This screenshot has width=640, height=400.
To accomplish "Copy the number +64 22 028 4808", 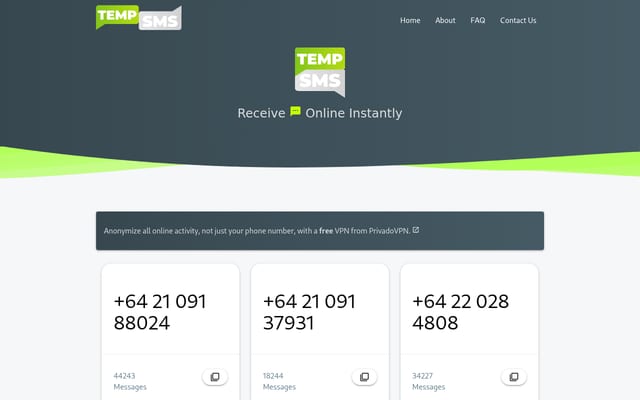I will point(513,377).
